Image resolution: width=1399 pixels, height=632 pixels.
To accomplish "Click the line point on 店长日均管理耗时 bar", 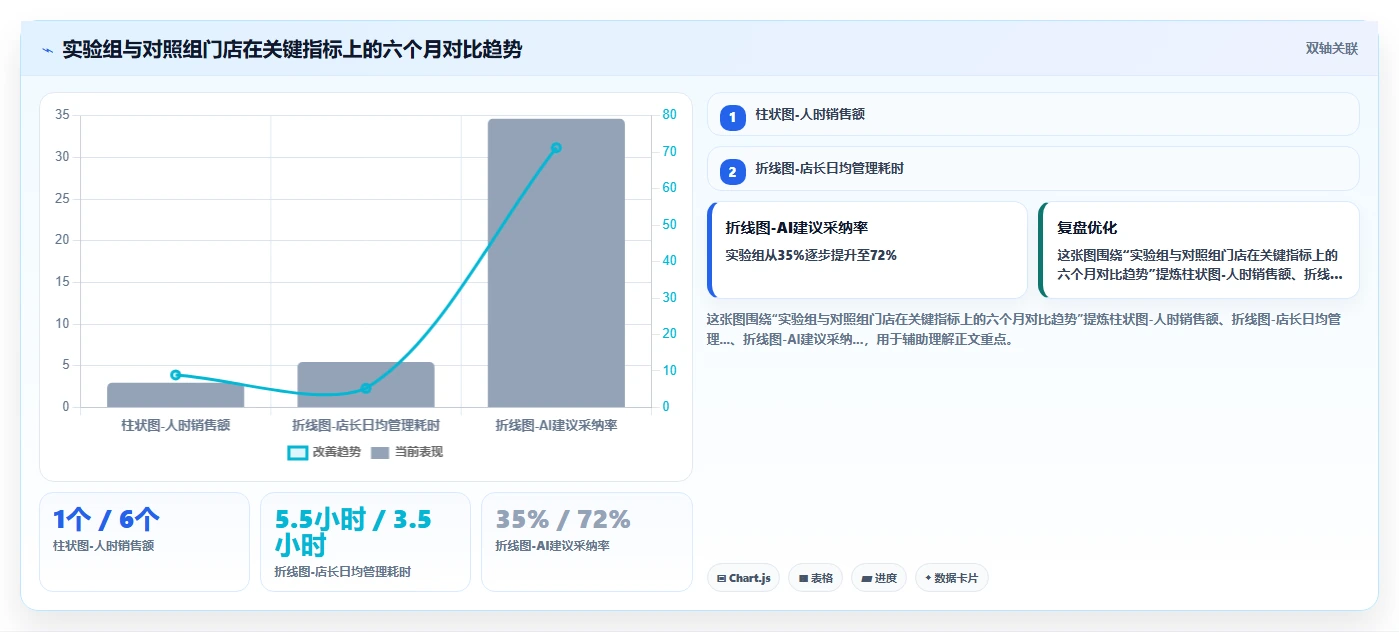I will point(366,388).
